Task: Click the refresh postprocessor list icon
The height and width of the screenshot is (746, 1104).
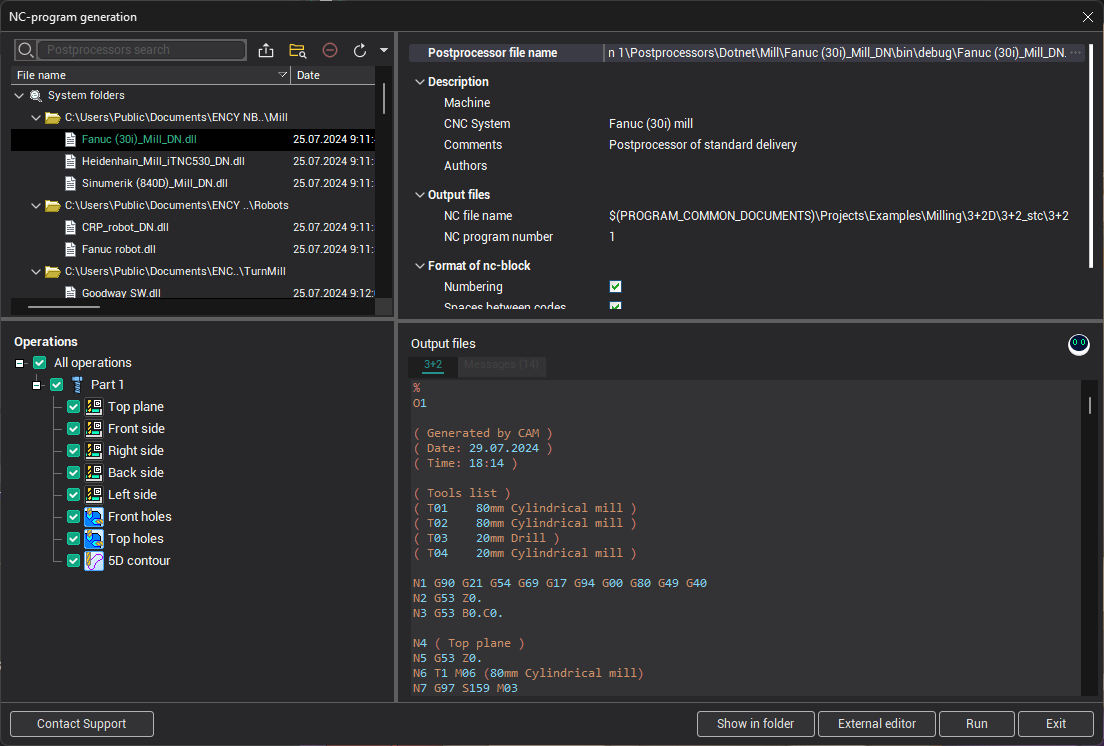Action: coord(360,50)
